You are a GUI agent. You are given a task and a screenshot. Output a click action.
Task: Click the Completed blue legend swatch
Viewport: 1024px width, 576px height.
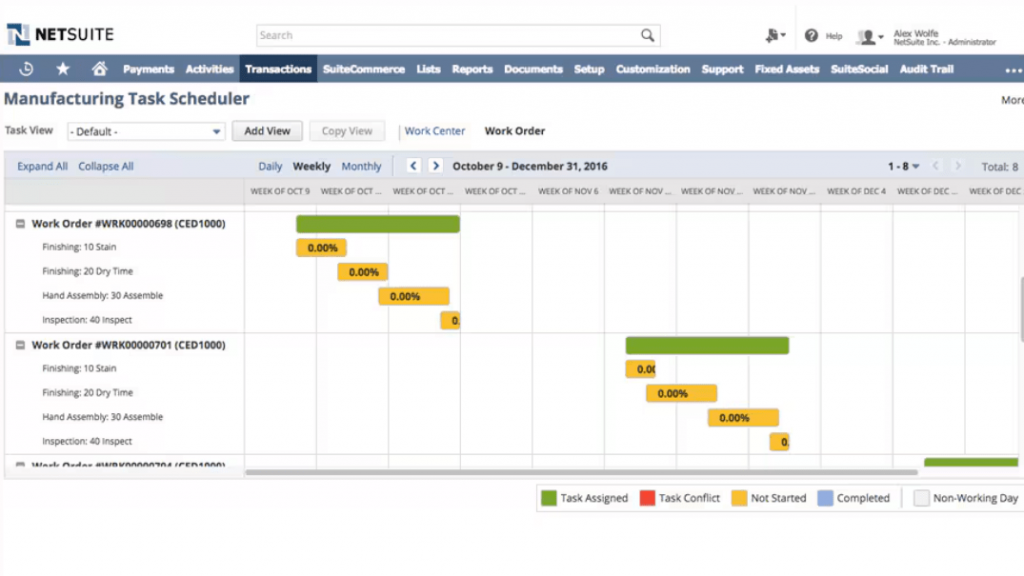pos(825,498)
